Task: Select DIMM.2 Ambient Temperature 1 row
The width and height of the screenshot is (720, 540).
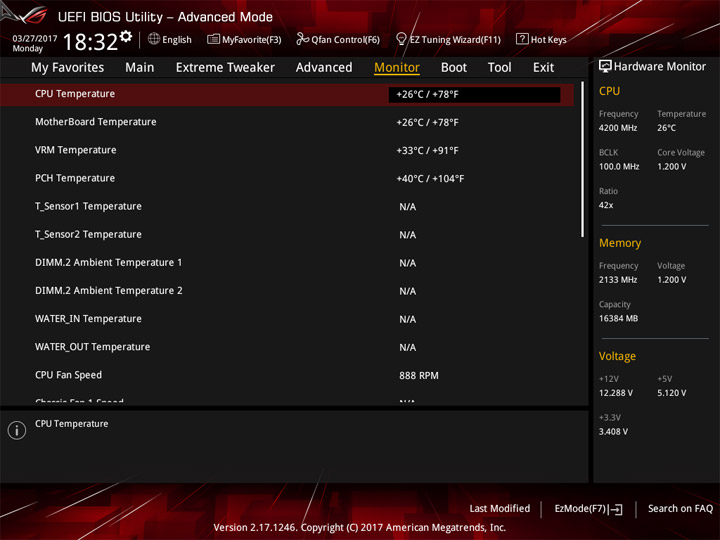Action: point(287,263)
